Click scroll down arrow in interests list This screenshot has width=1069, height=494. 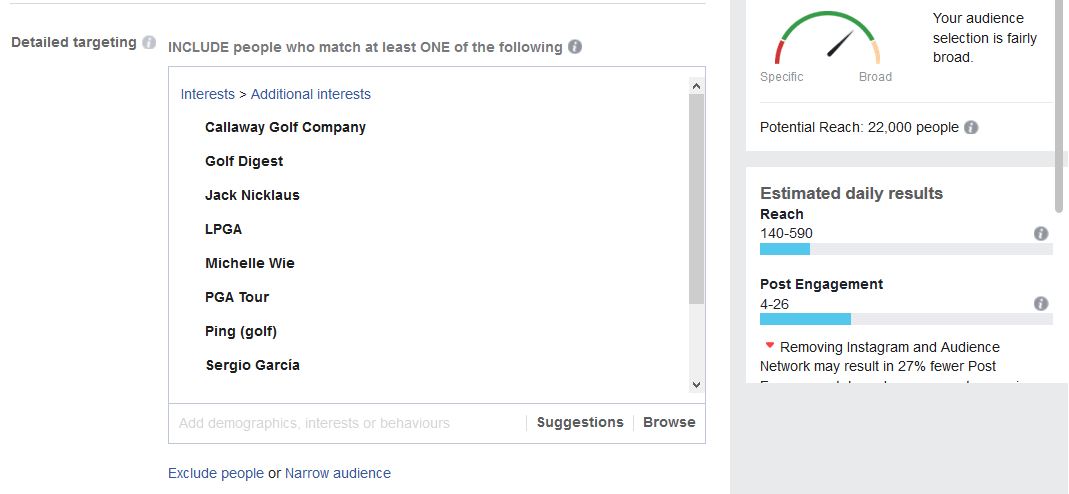(x=696, y=385)
